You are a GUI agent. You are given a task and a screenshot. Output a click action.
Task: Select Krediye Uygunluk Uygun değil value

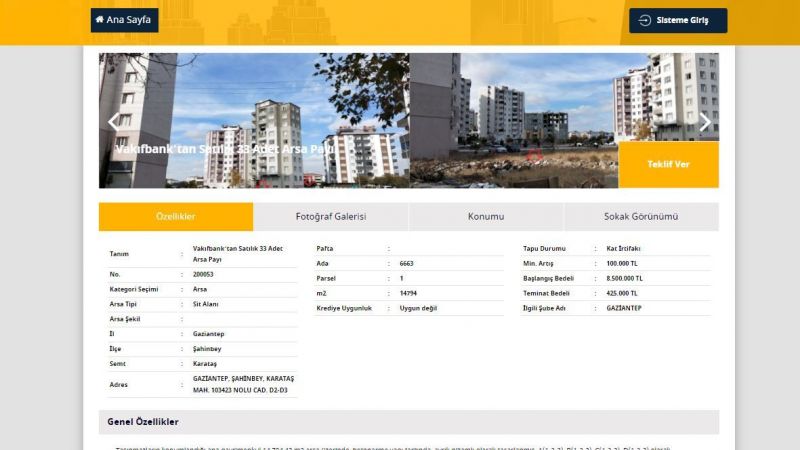click(x=418, y=308)
